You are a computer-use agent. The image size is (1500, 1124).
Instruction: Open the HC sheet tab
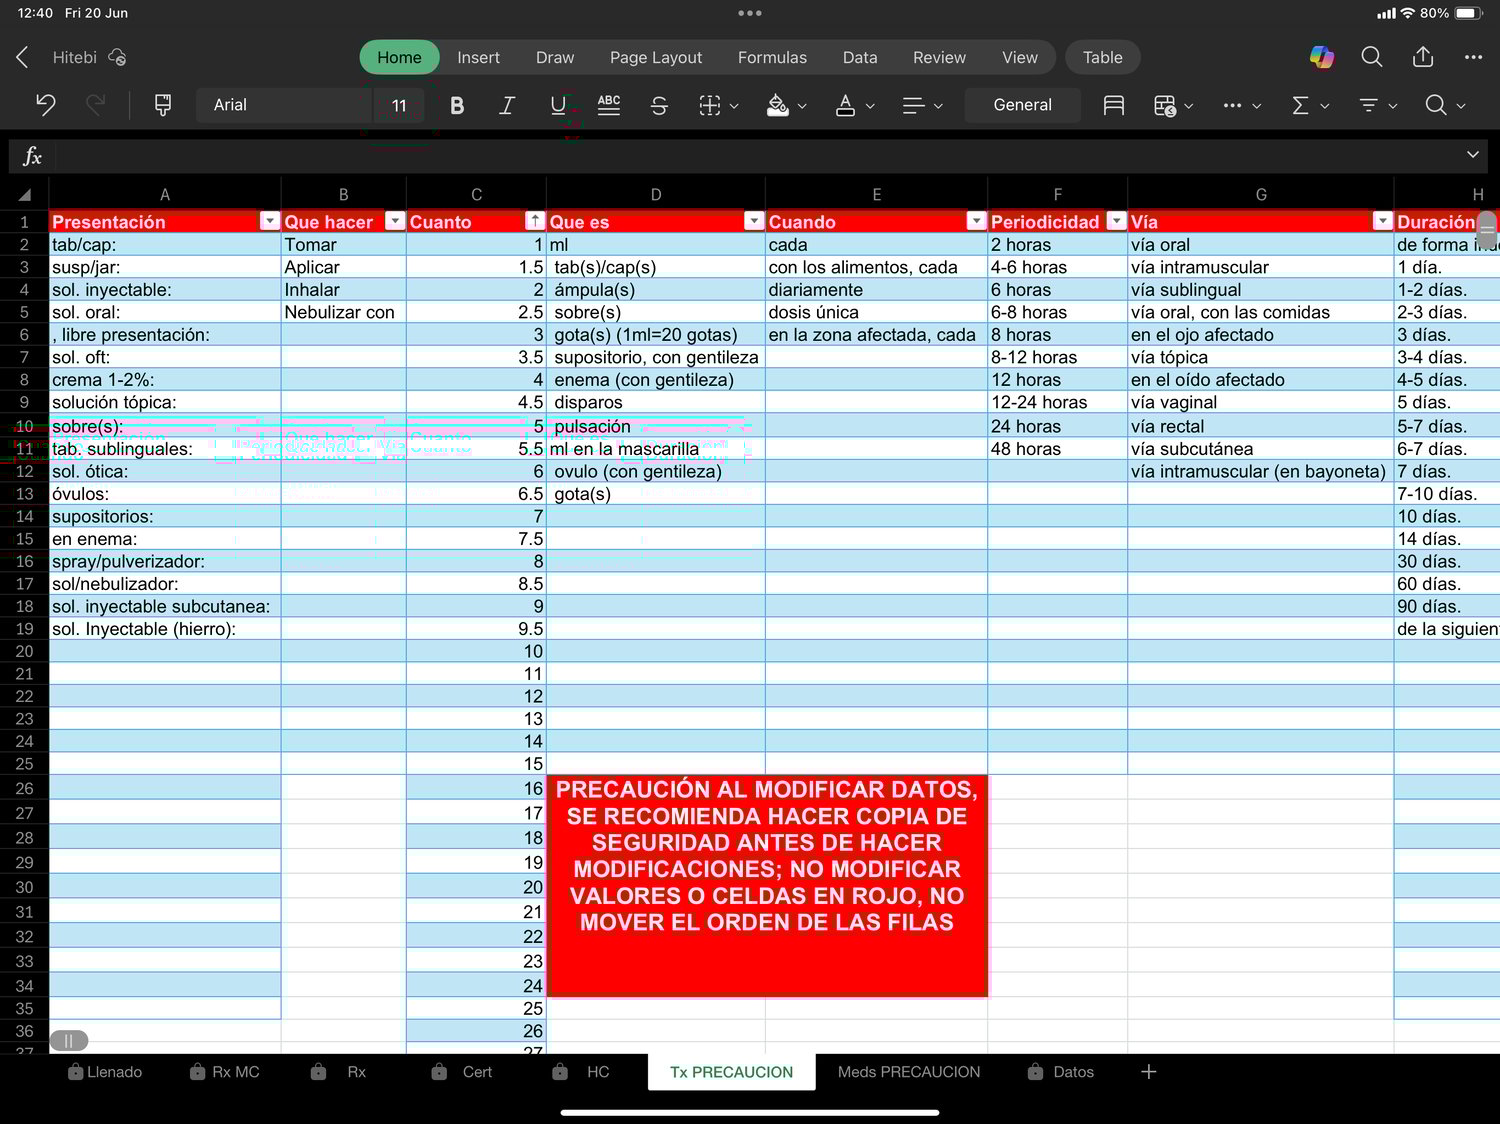pos(582,1072)
